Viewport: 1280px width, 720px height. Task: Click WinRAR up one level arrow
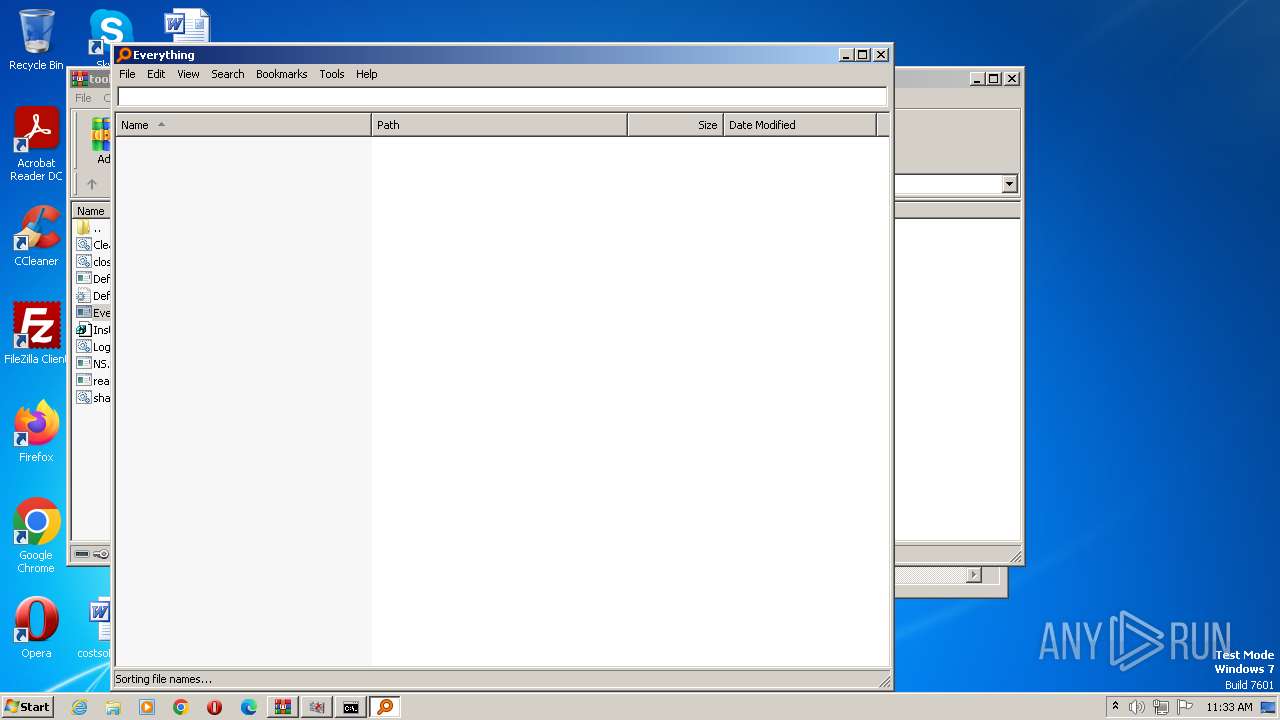tap(92, 184)
